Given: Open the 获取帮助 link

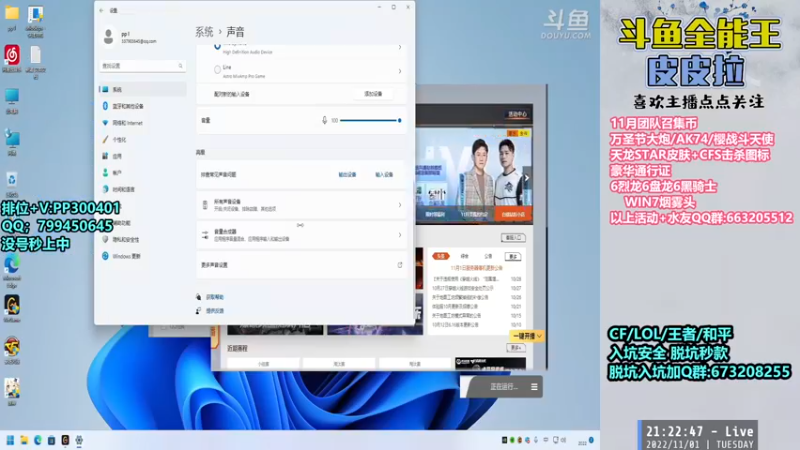Looking at the screenshot, I should point(215,297).
